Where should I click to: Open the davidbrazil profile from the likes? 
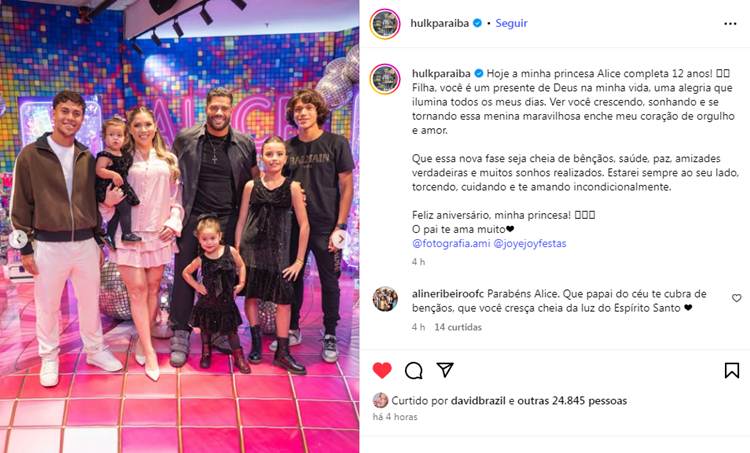coord(478,401)
